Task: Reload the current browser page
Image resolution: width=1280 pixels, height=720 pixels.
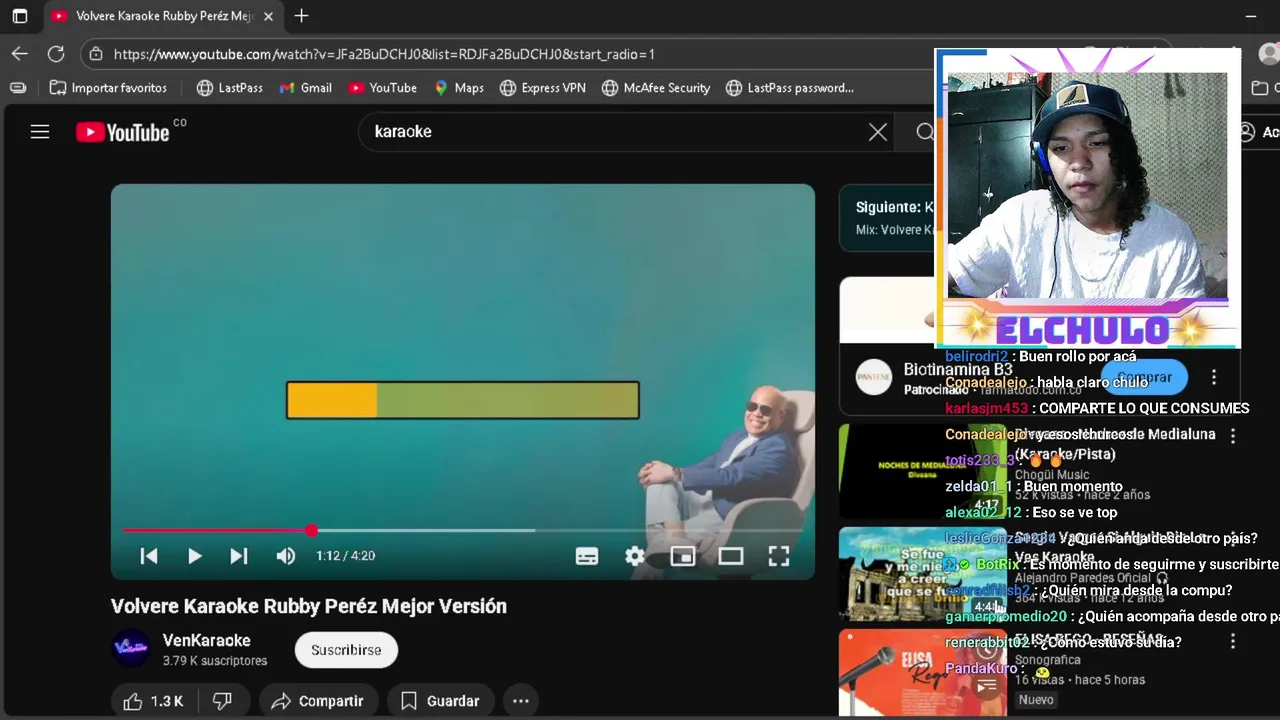Action: [x=56, y=54]
